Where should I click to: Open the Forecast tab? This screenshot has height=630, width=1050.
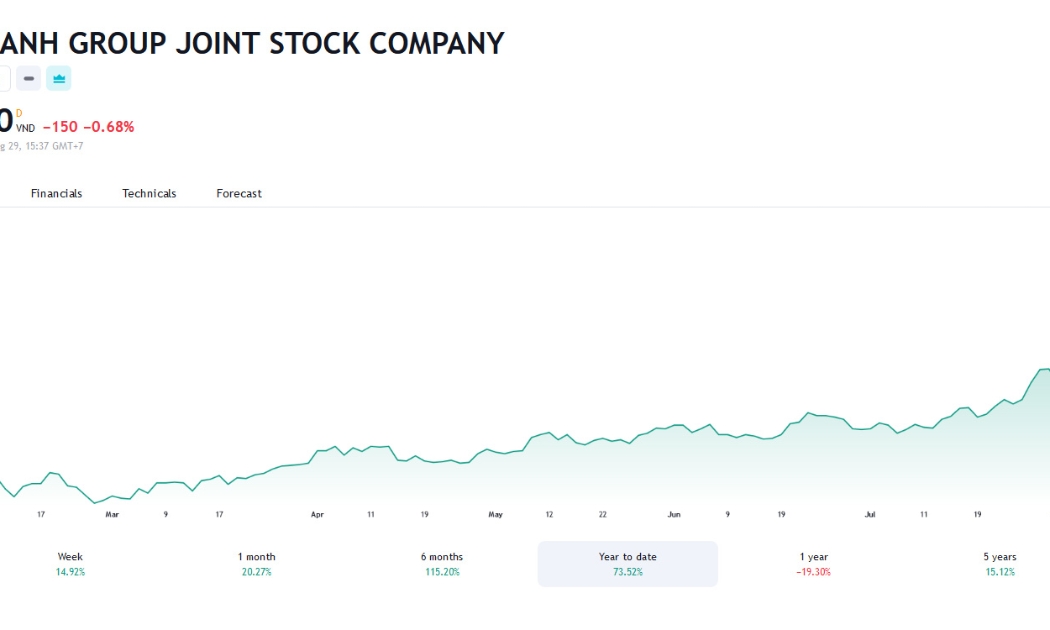239,193
